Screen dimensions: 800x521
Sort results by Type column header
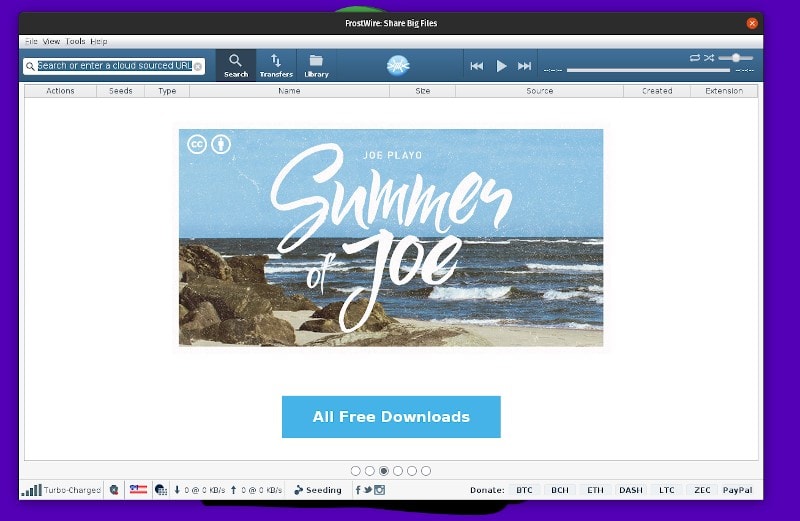pos(167,91)
